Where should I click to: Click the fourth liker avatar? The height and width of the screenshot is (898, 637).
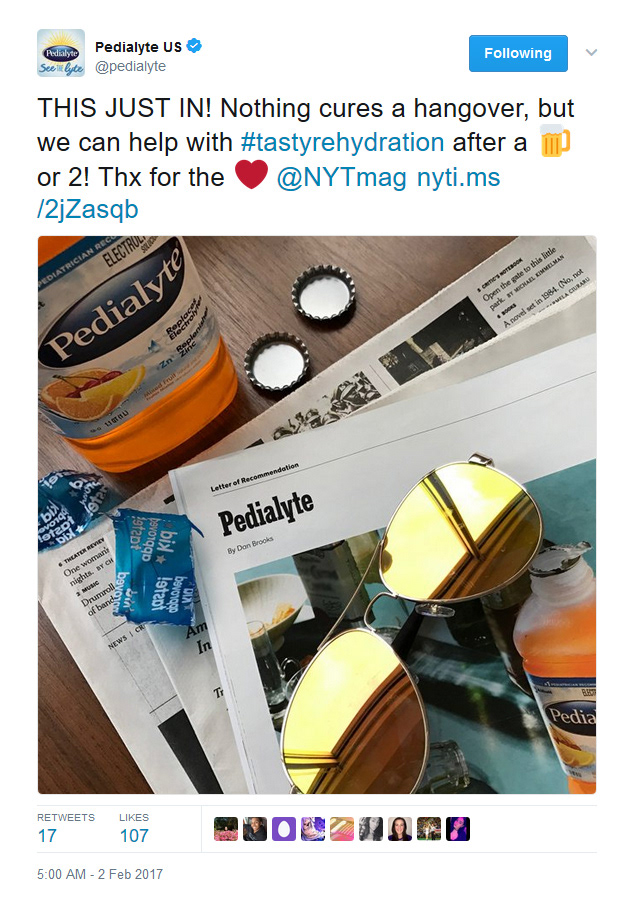313,829
